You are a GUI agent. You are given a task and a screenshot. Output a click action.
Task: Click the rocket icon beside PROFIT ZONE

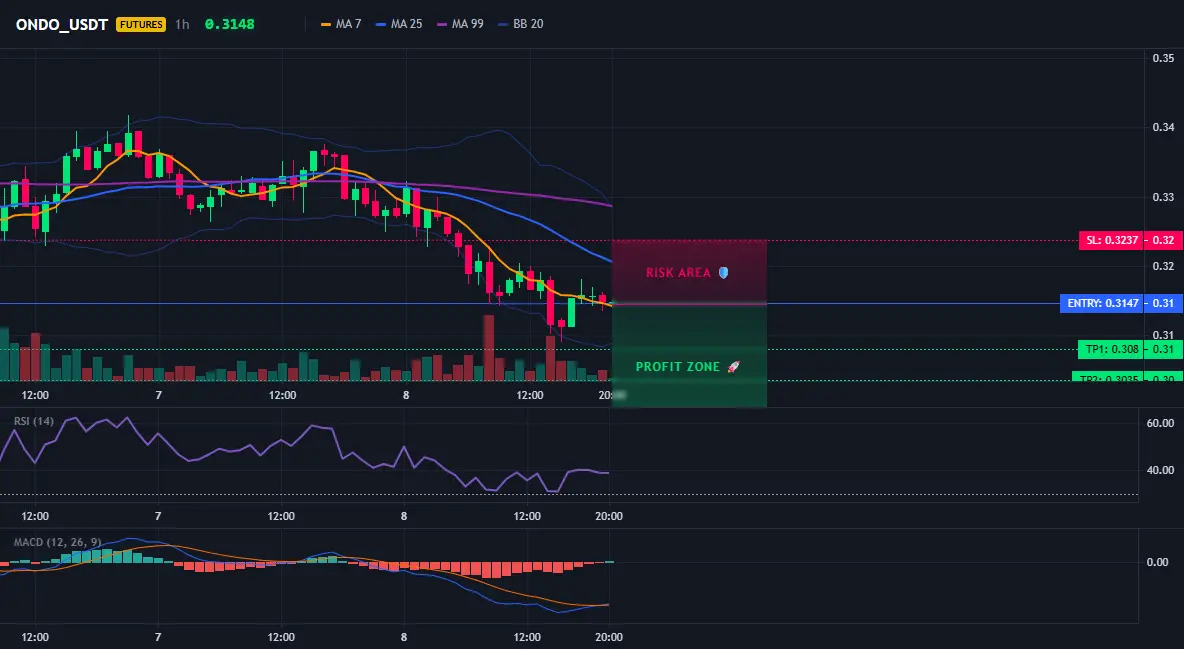733,366
